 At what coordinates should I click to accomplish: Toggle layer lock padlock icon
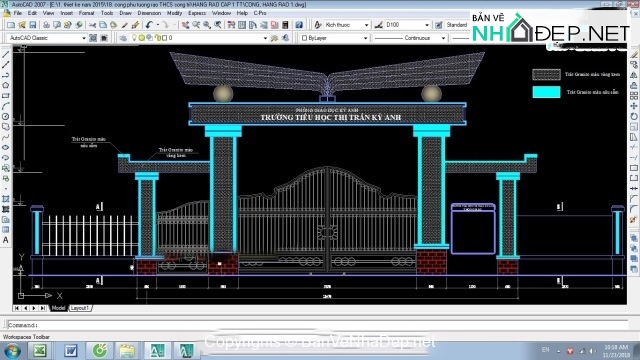coord(158,38)
